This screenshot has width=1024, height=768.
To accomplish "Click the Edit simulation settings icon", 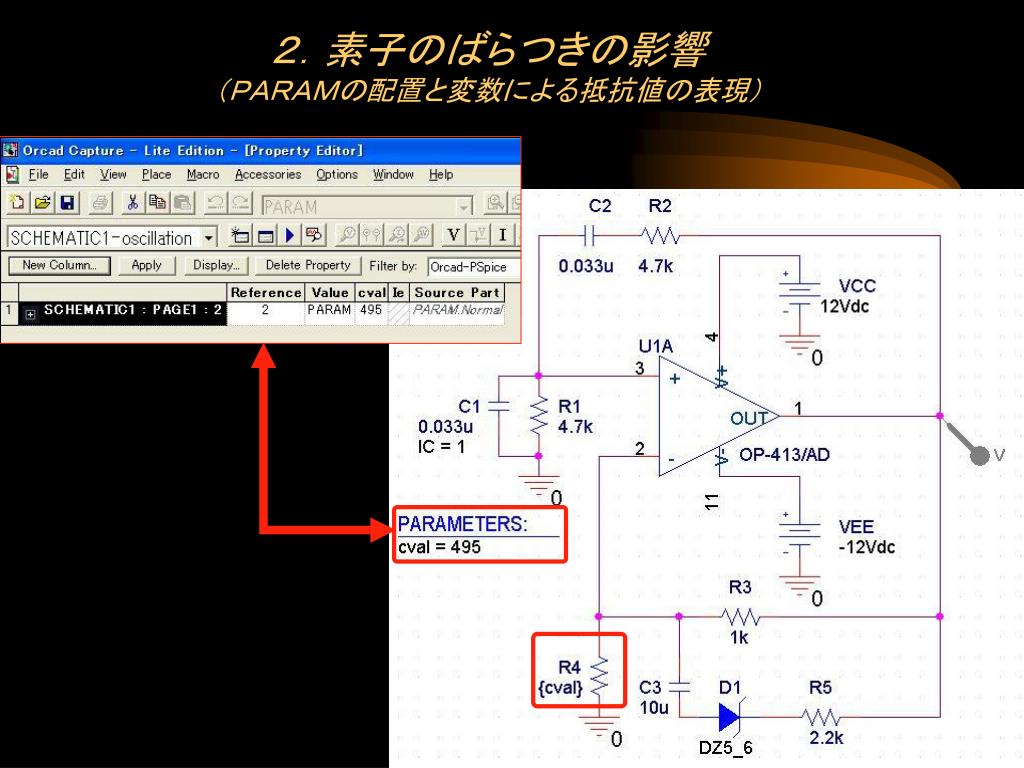I will [x=265, y=235].
